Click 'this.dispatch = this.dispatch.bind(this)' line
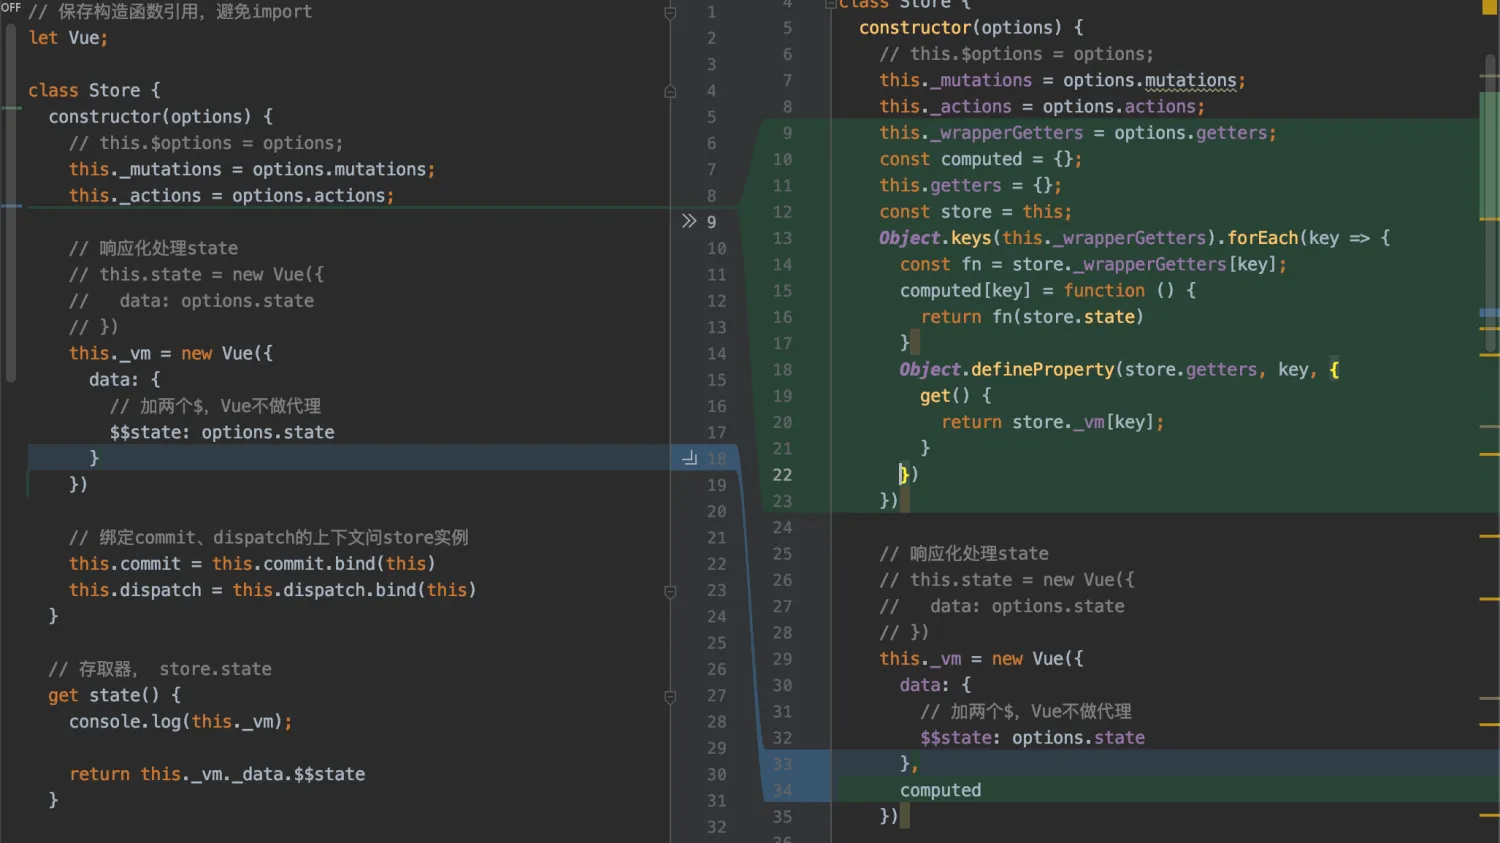This screenshot has width=1500, height=843. click(x=272, y=590)
